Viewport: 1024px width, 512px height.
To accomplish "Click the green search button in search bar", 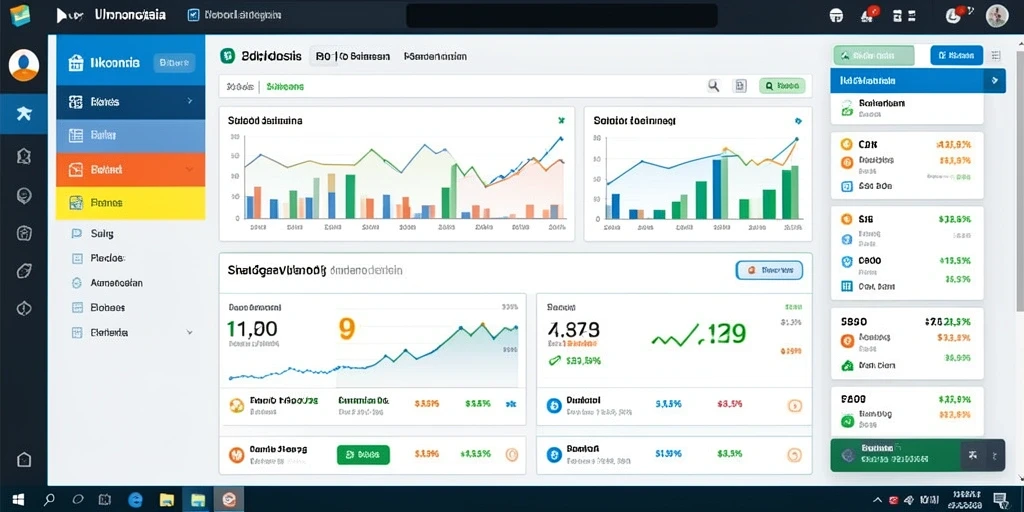I will coord(782,85).
